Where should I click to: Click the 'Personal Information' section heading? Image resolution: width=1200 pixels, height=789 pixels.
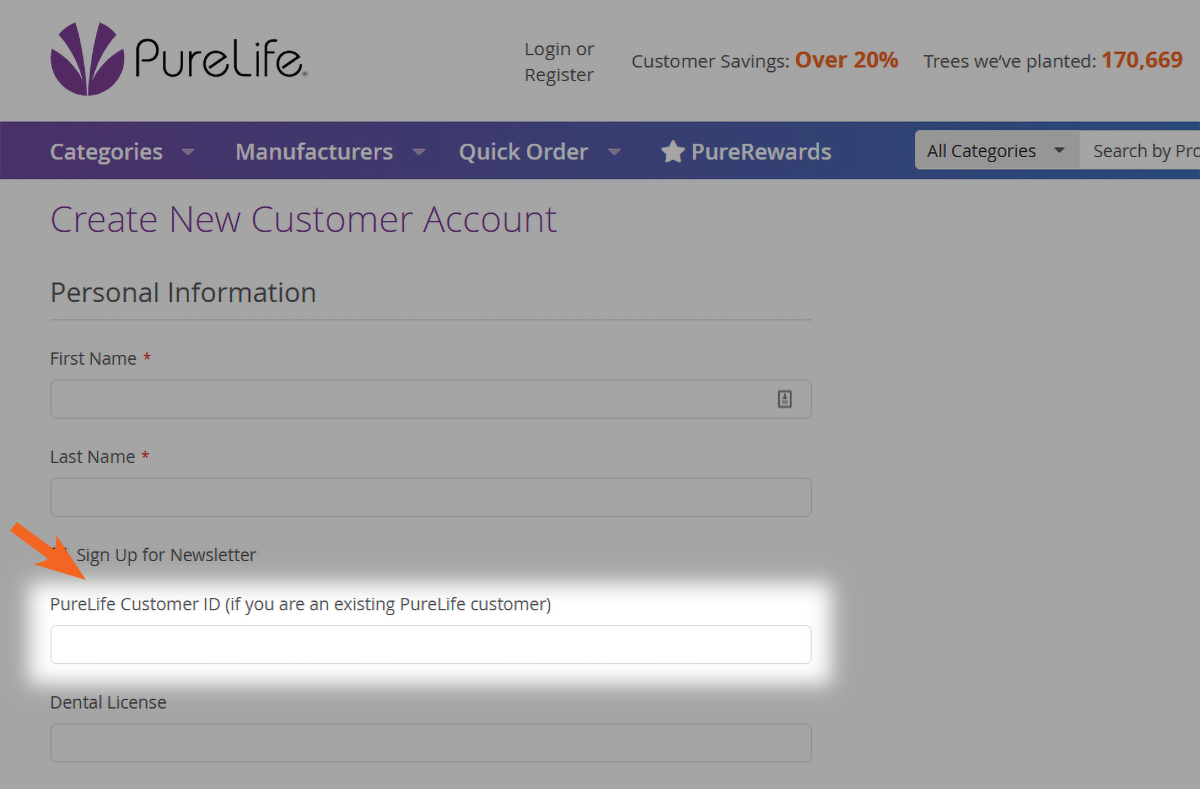(x=183, y=293)
